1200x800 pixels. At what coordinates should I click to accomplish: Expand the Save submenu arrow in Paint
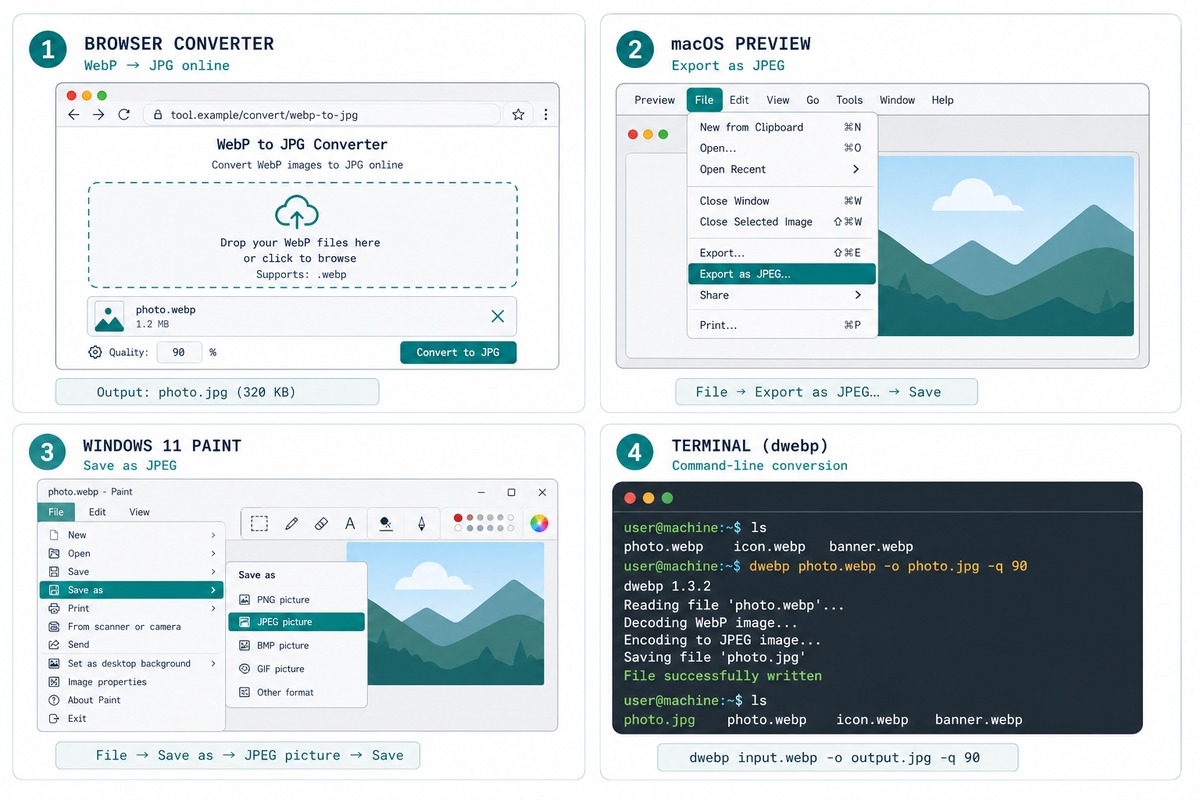coord(213,571)
